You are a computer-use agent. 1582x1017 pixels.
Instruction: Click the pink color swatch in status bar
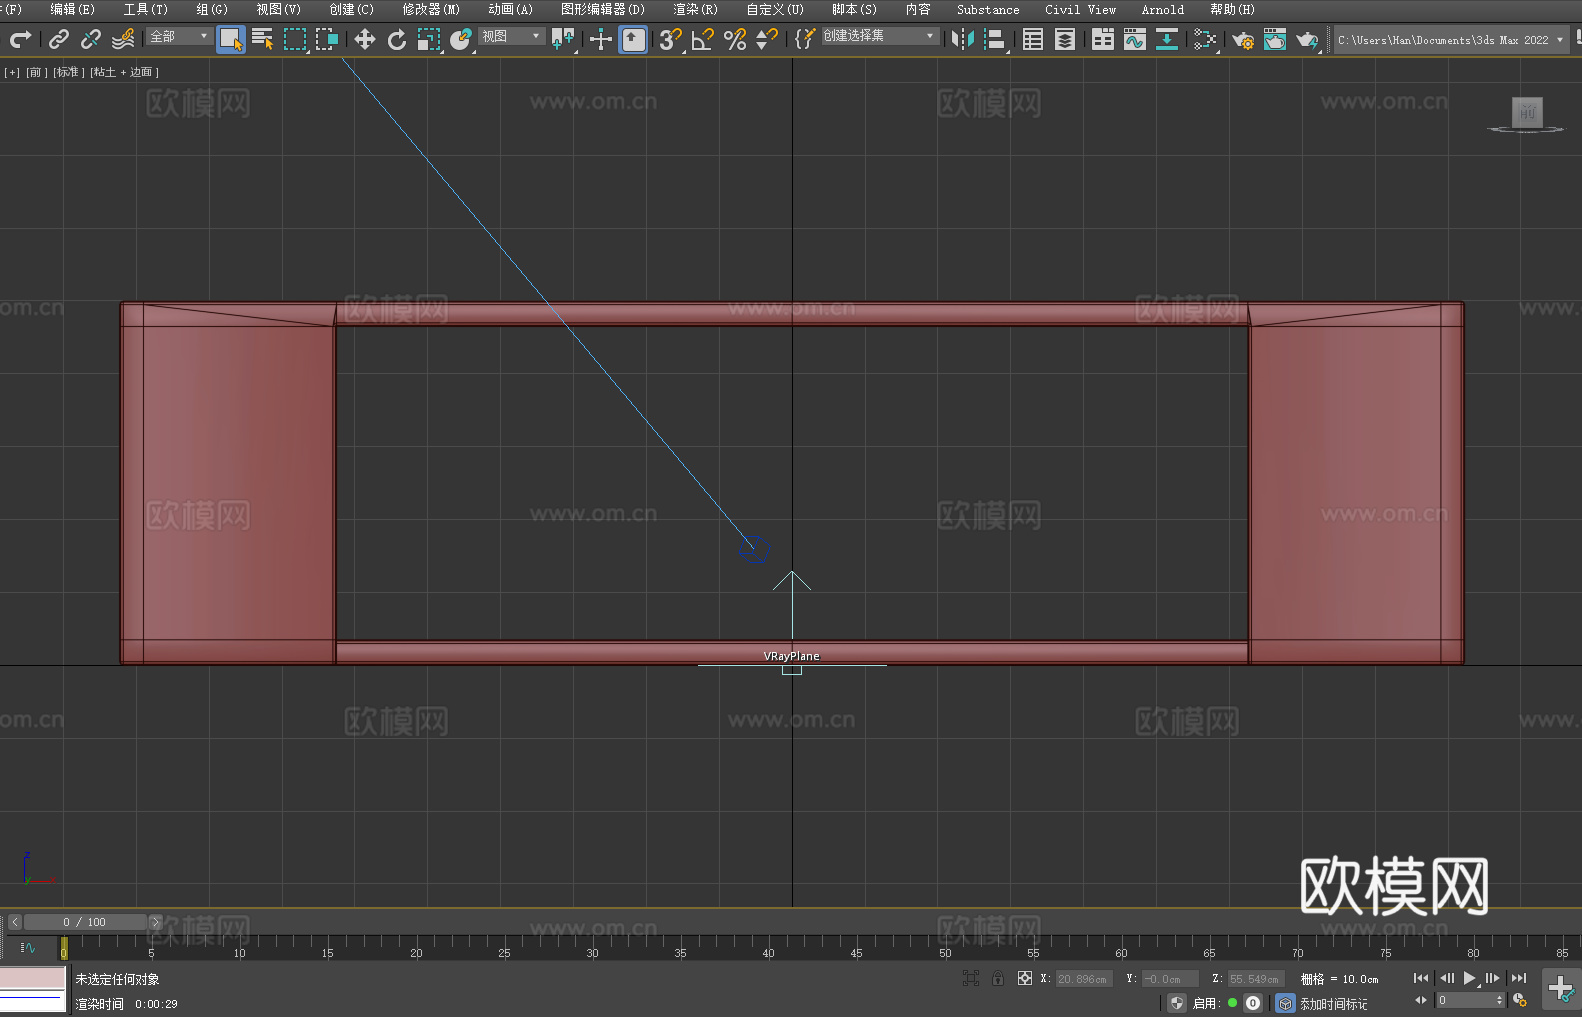coord(32,977)
